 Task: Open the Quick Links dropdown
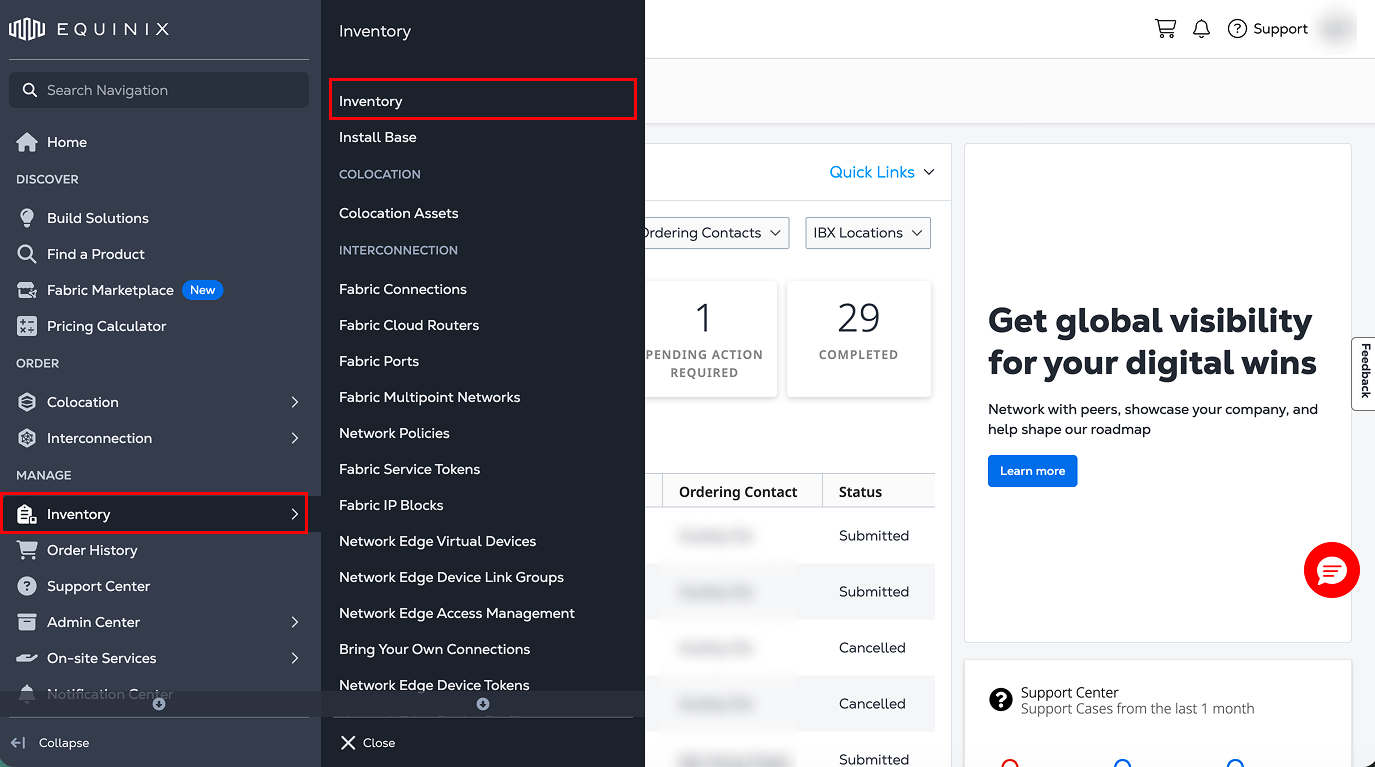882,172
